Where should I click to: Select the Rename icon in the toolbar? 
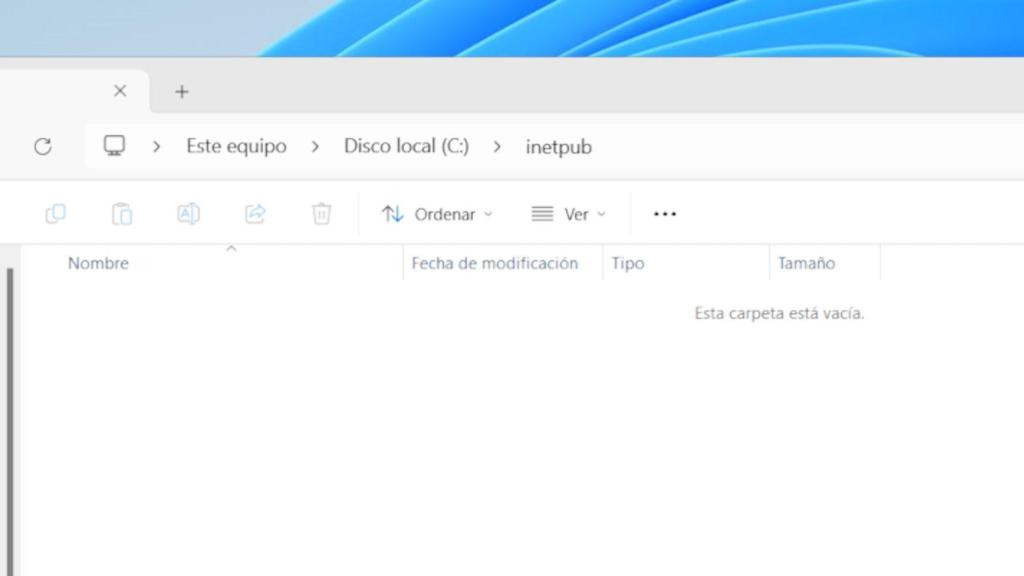tap(188, 213)
